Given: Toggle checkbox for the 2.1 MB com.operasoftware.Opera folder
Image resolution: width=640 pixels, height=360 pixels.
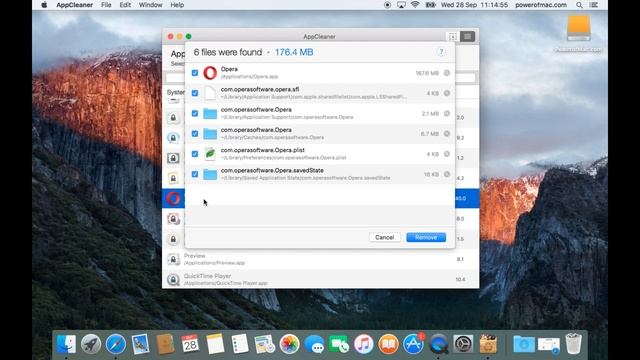Looking at the screenshot, I should (195, 113).
